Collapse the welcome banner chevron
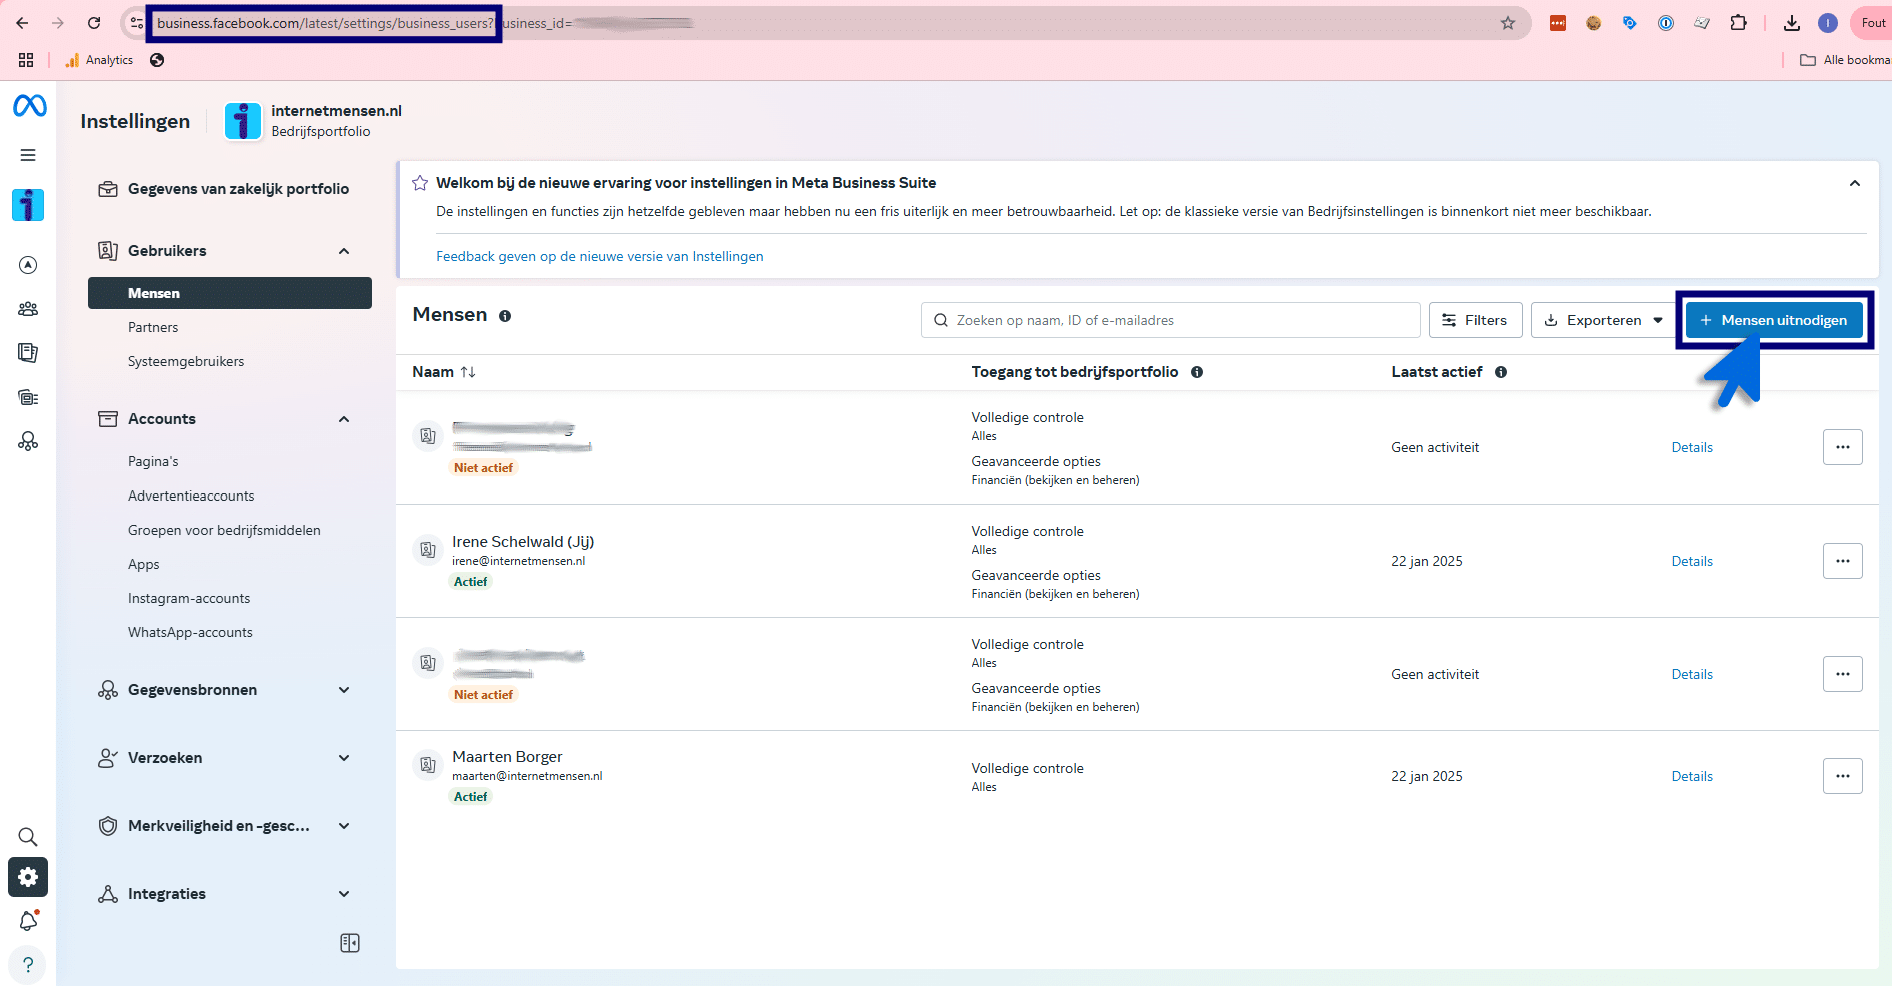The height and width of the screenshot is (986, 1892). tap(1855, 183)
